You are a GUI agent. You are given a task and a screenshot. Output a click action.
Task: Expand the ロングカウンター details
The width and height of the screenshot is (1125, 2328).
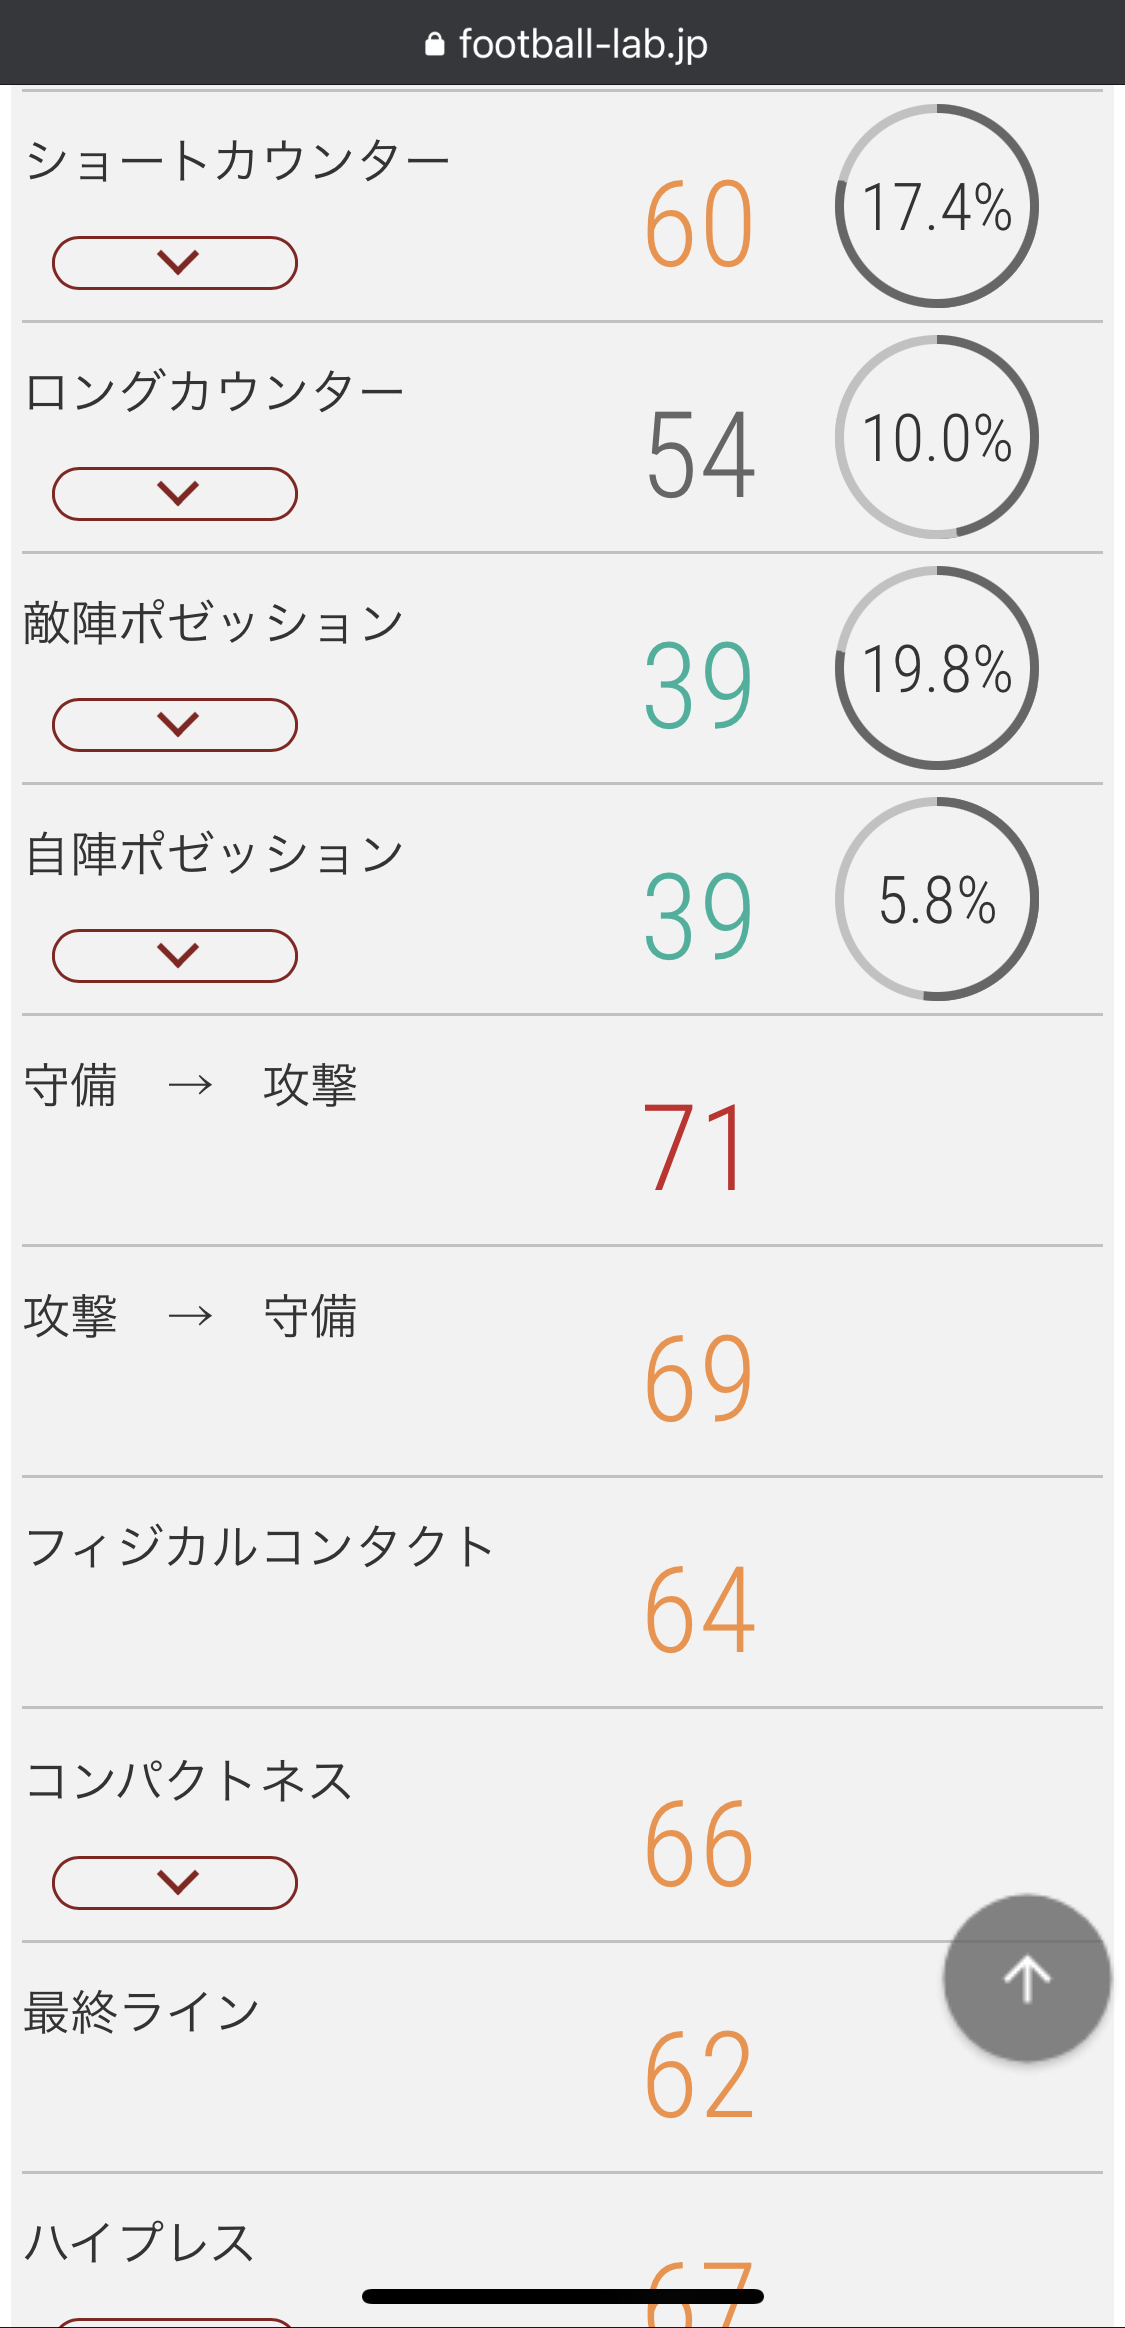[175, 494]
